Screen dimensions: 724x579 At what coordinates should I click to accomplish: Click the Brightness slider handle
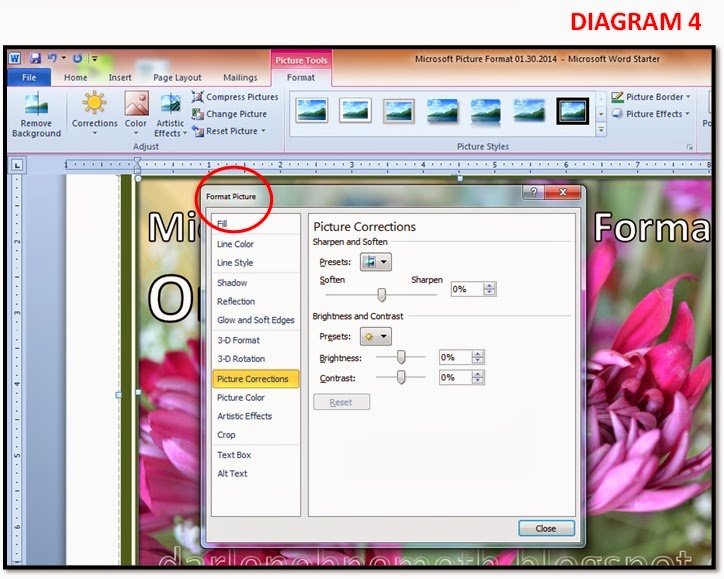click(x=401, y=357)
